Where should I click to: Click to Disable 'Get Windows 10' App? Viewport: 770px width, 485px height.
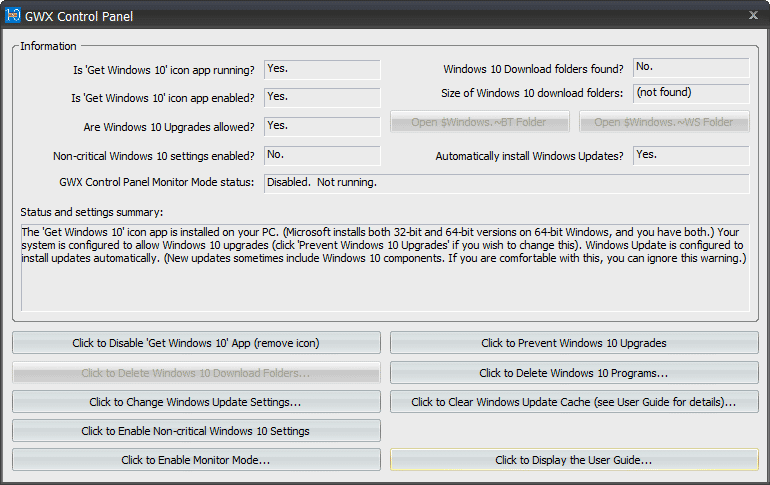tap(196, 343)
